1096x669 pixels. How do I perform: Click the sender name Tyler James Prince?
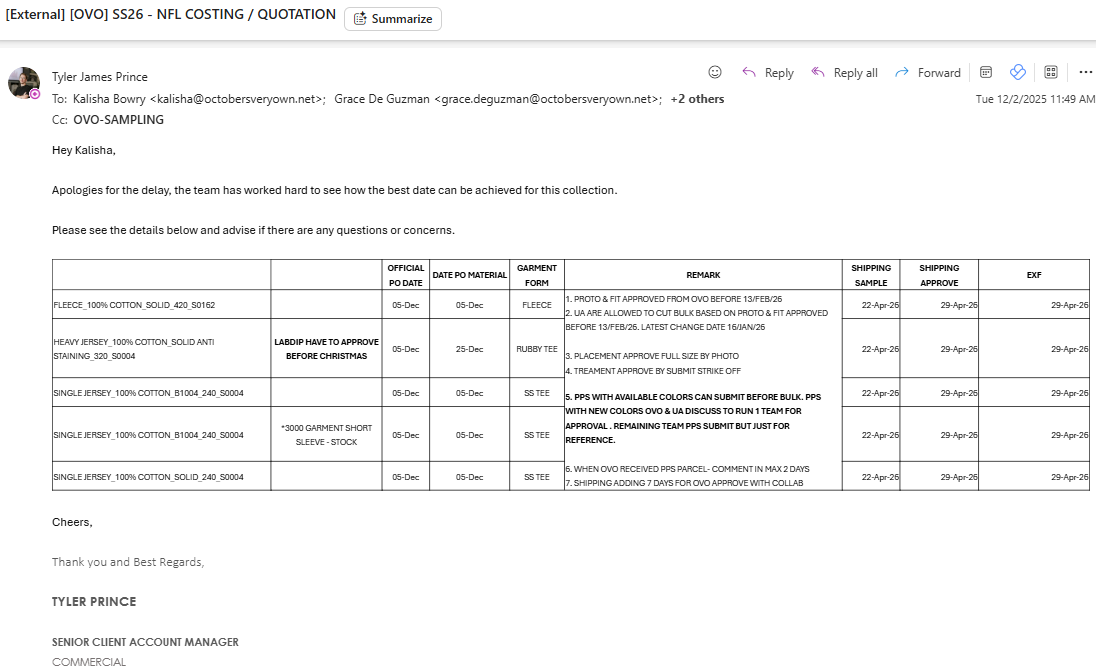click(99, 77)
